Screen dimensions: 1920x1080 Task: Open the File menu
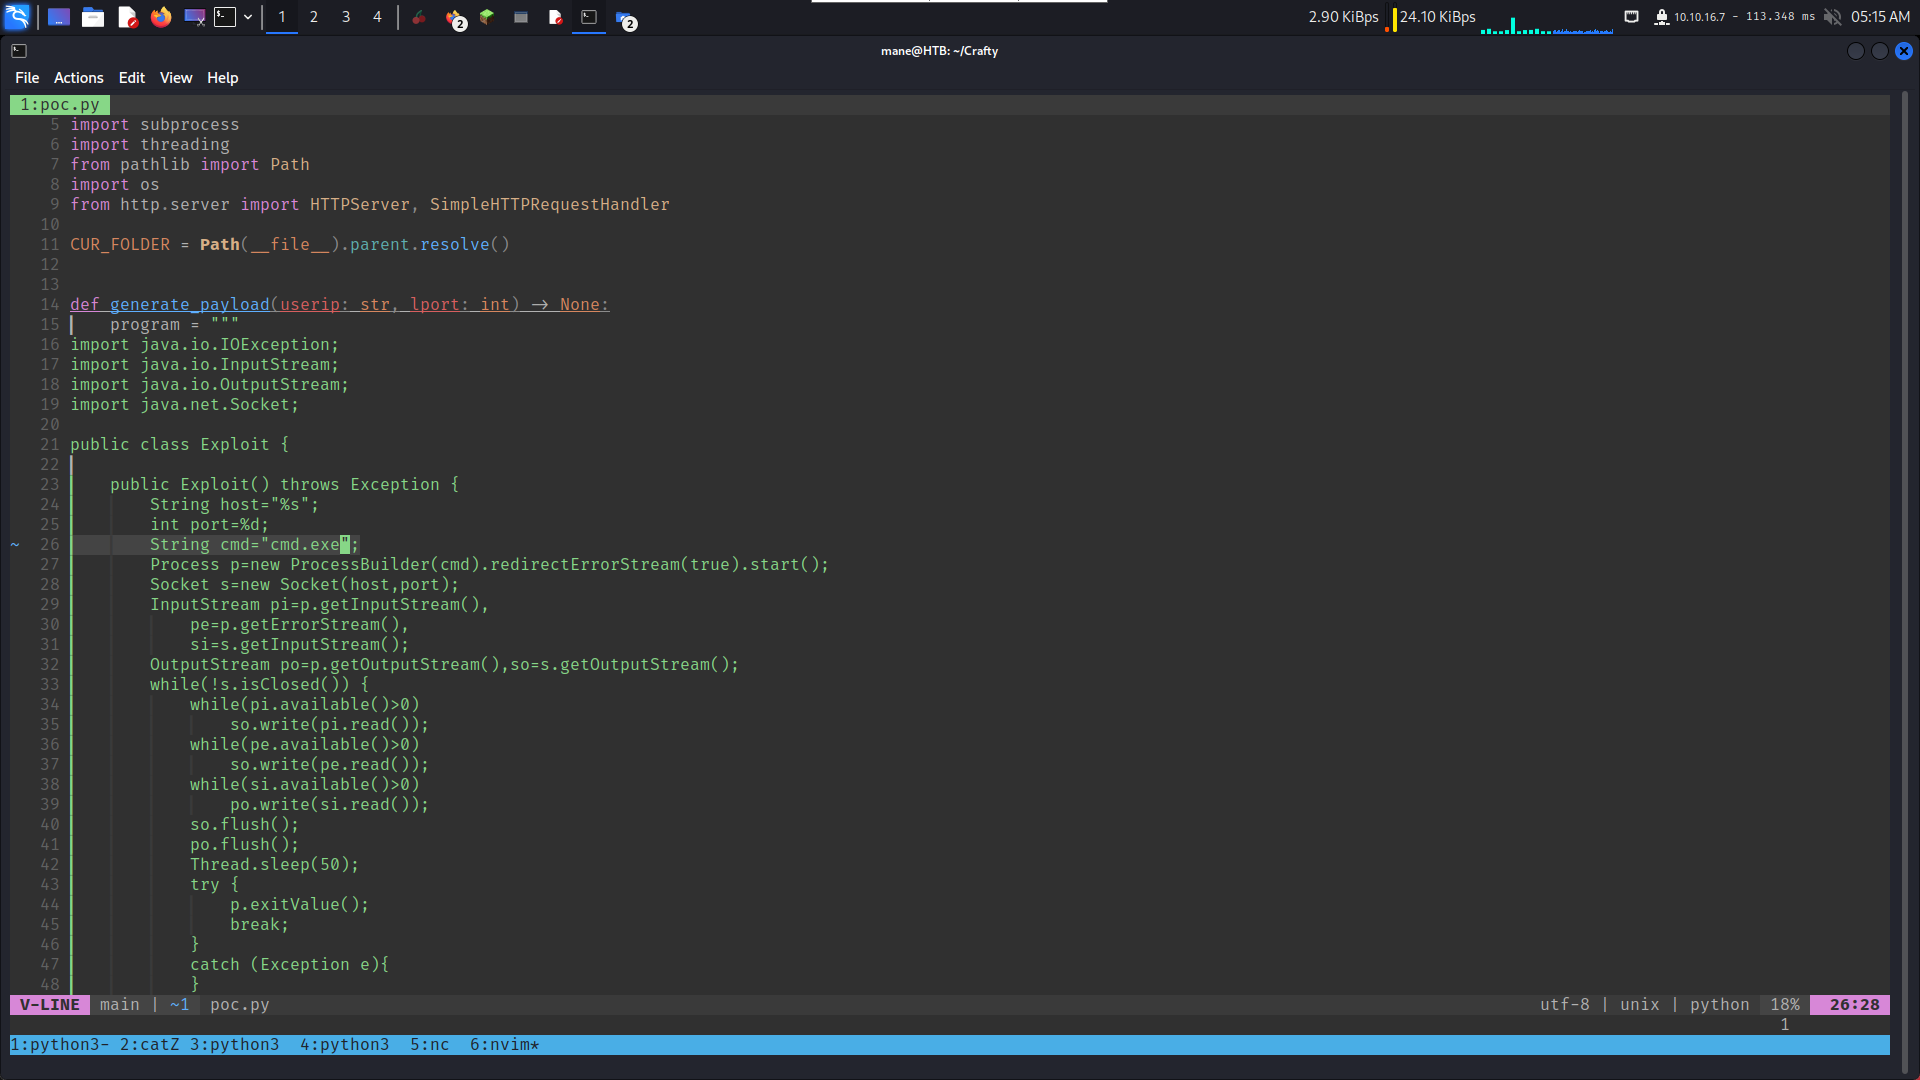click(27, 78)
